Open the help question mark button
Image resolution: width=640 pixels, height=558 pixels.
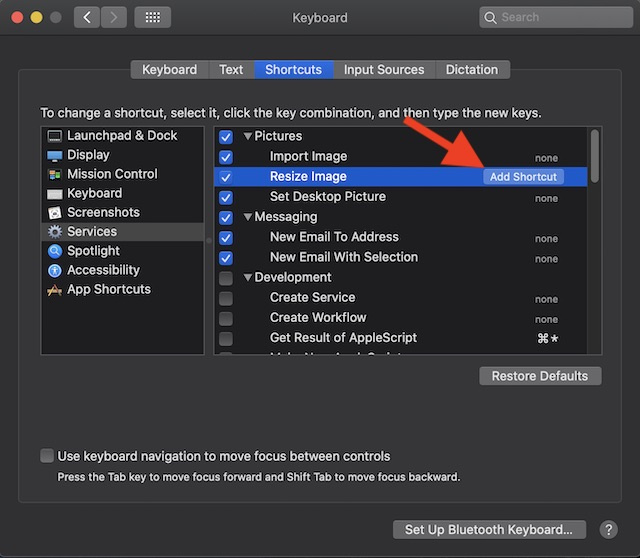(608, 530)
